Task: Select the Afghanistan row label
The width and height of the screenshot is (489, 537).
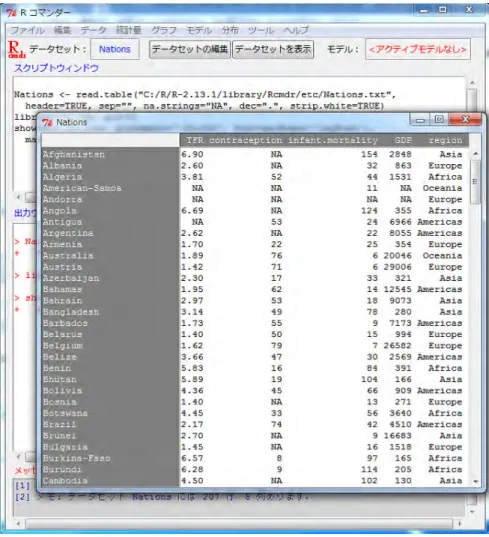Action: tap(74, 154)
